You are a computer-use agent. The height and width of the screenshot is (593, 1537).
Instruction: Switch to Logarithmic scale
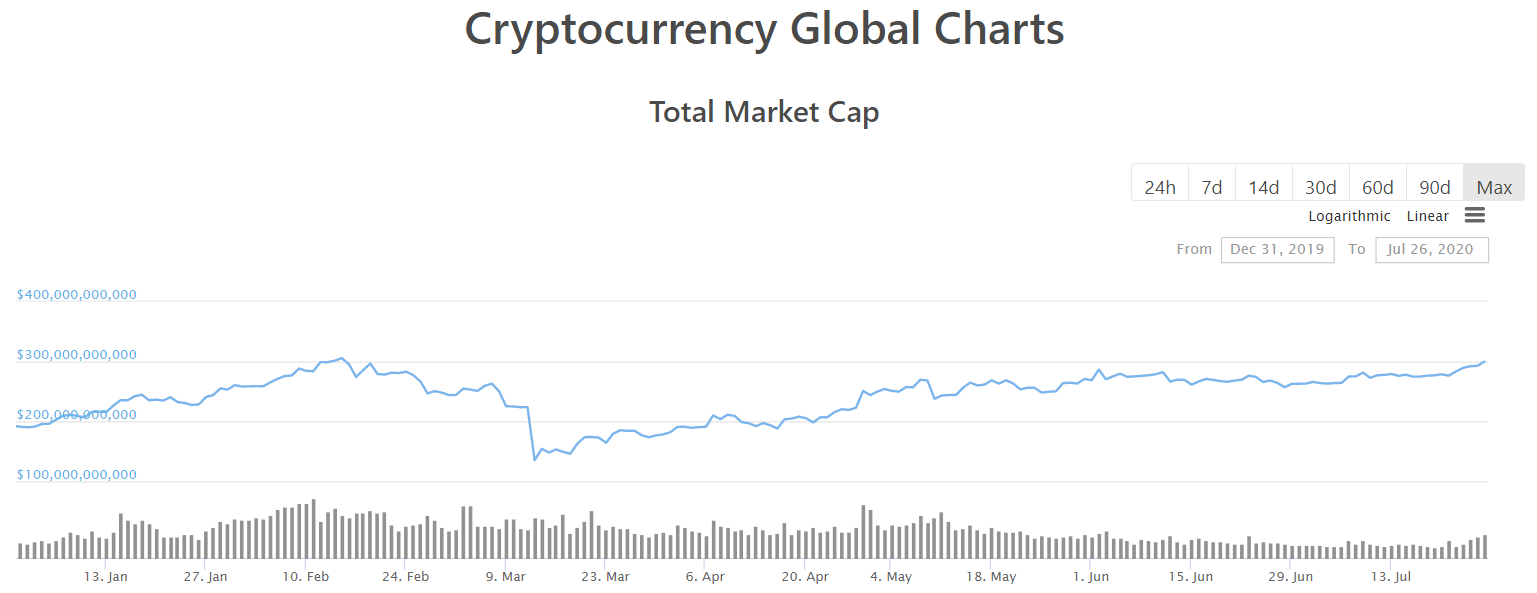click(1349, 216)
